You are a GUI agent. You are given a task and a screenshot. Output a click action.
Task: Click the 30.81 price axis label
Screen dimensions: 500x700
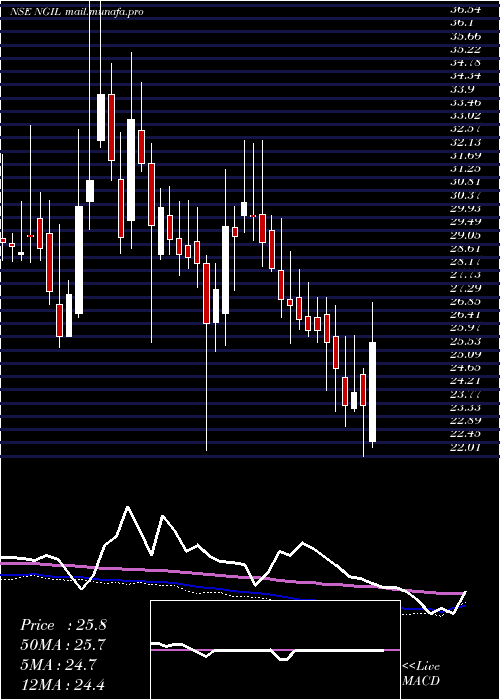465,182
